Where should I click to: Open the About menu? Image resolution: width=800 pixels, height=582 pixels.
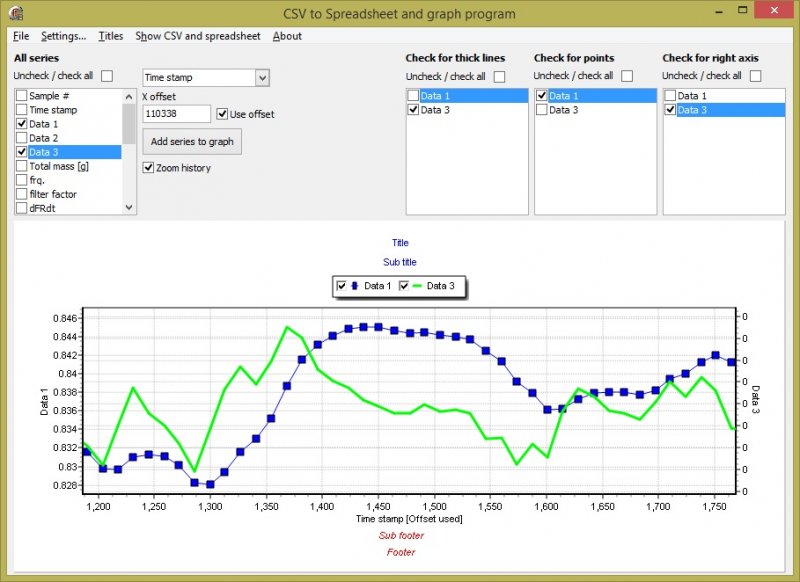point(287,36)
